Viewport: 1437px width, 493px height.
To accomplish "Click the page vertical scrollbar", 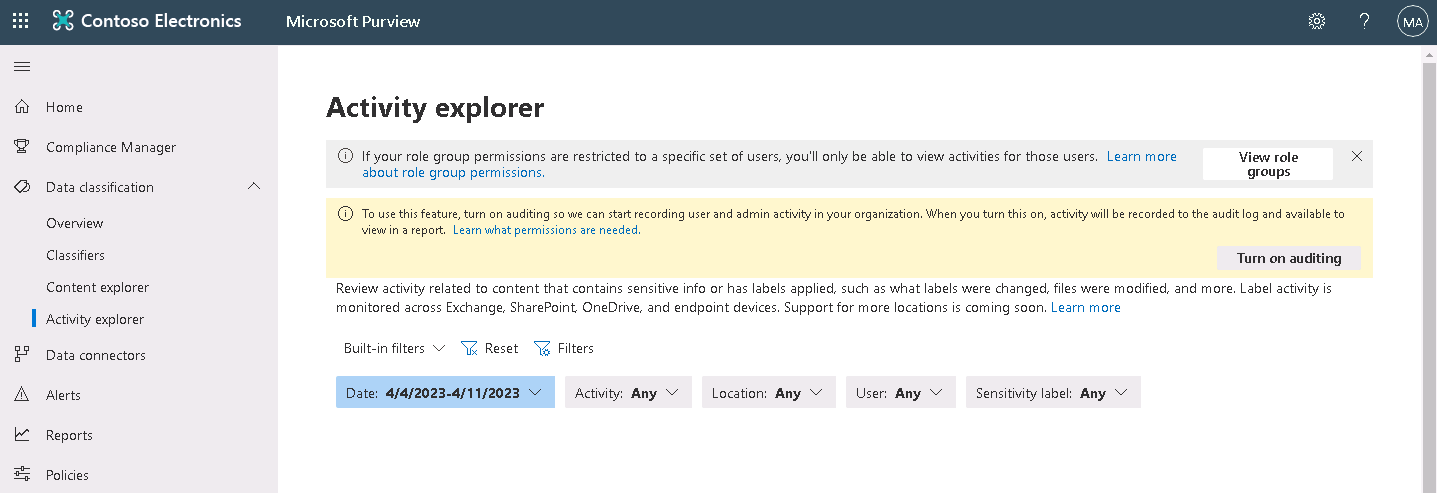I will (x=1429, y=269).
